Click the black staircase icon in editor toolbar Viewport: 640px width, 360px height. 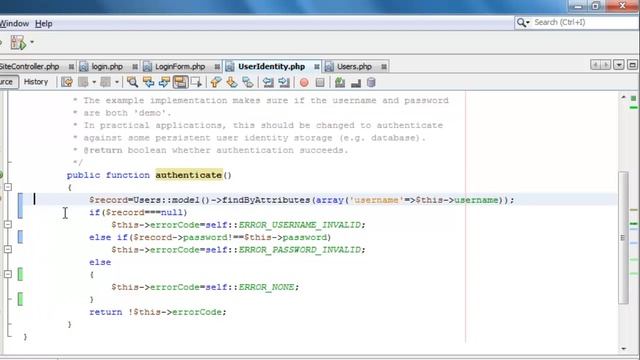click(356, 82)
